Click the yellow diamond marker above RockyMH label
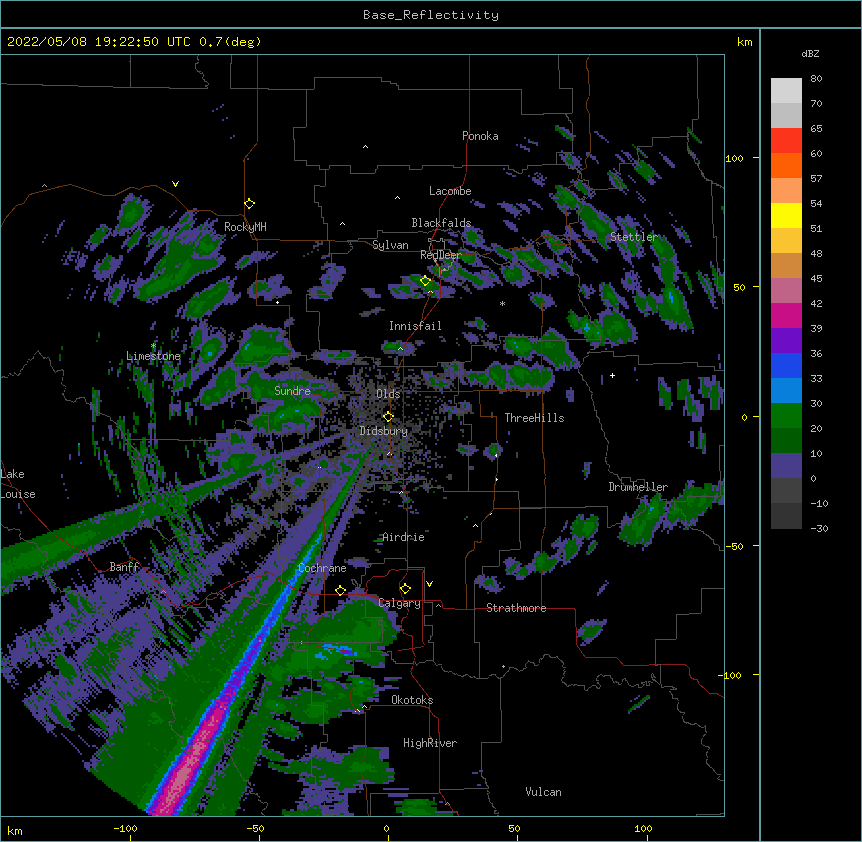The height and width of the screenshot is (842, 862). pos(250,204)
